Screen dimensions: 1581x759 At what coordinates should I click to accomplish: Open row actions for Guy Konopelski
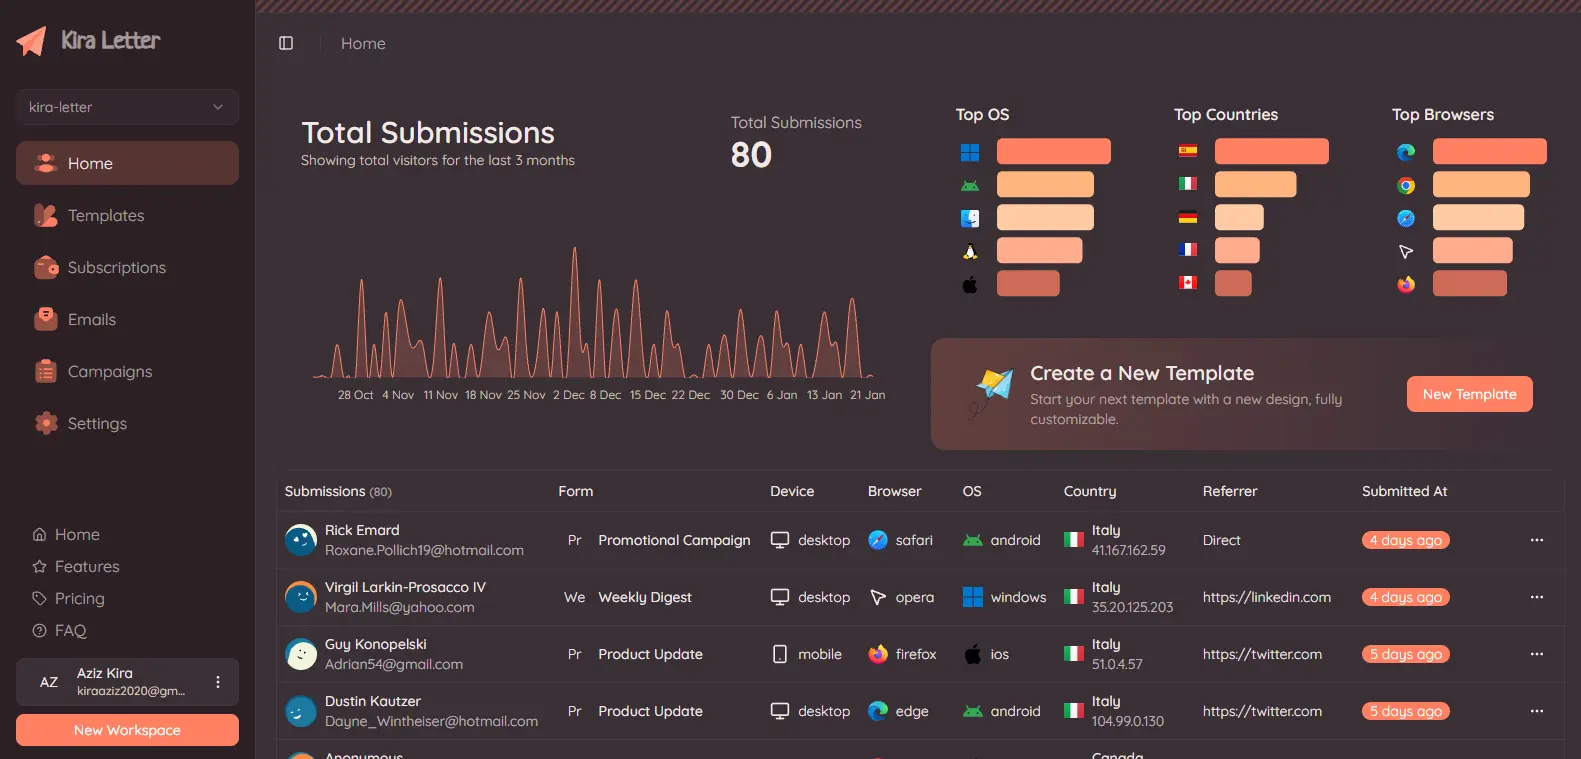coord(1536,654)
